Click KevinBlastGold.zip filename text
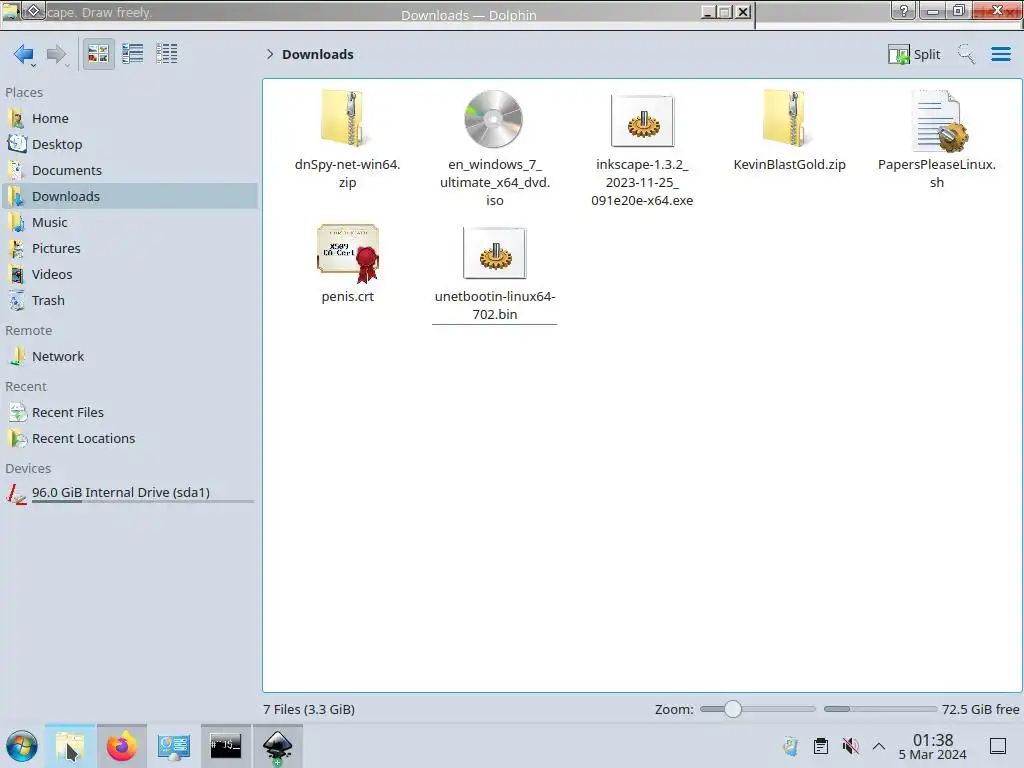This screenshot has height=768, width=1024. coord(790,165)
